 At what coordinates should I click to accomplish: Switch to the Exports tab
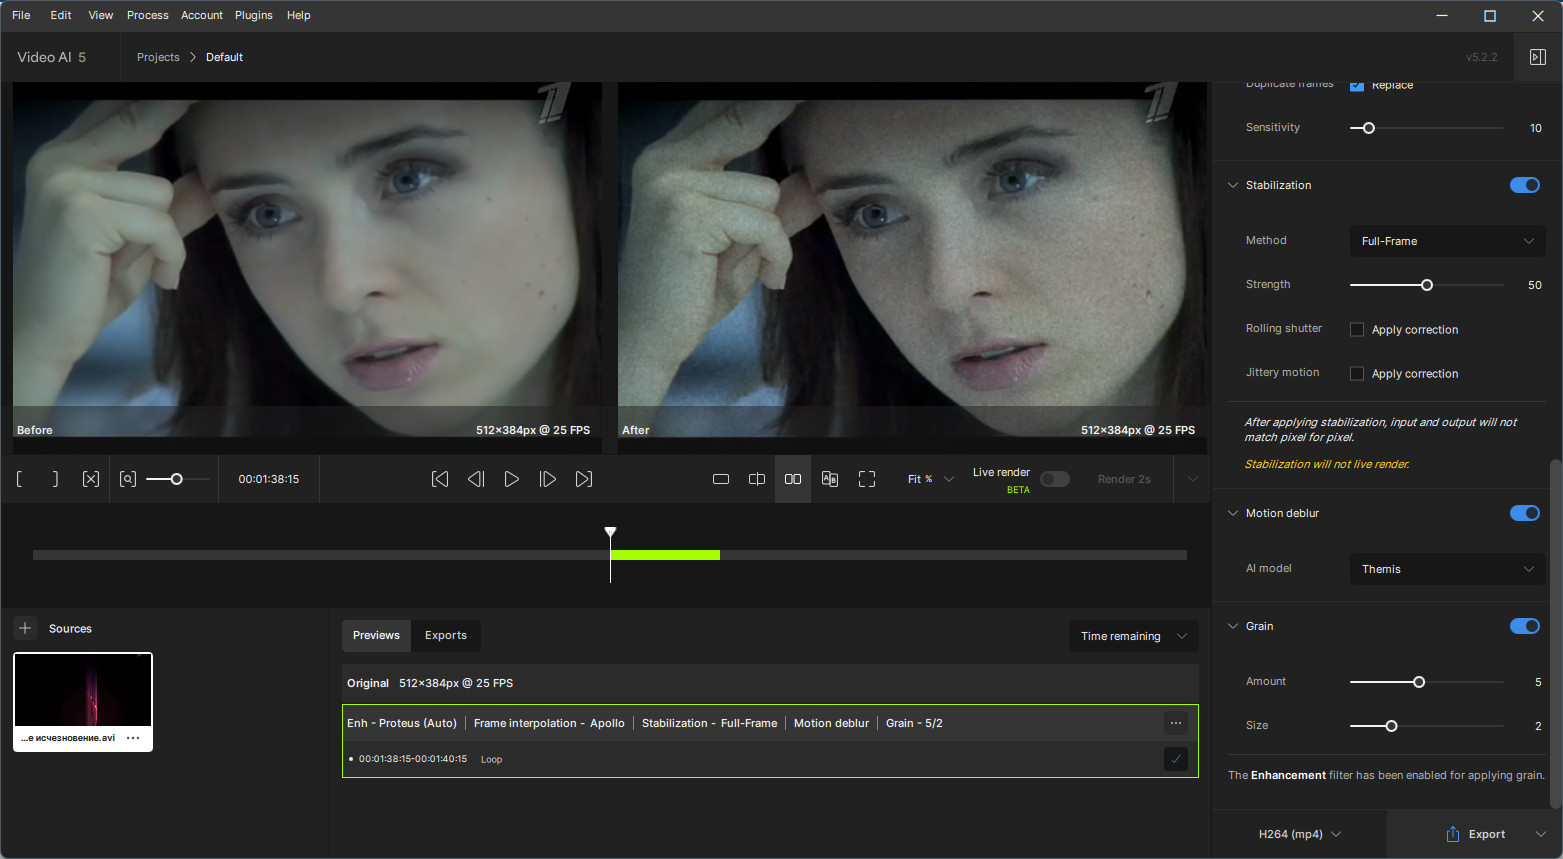click(x=446, y=635)
